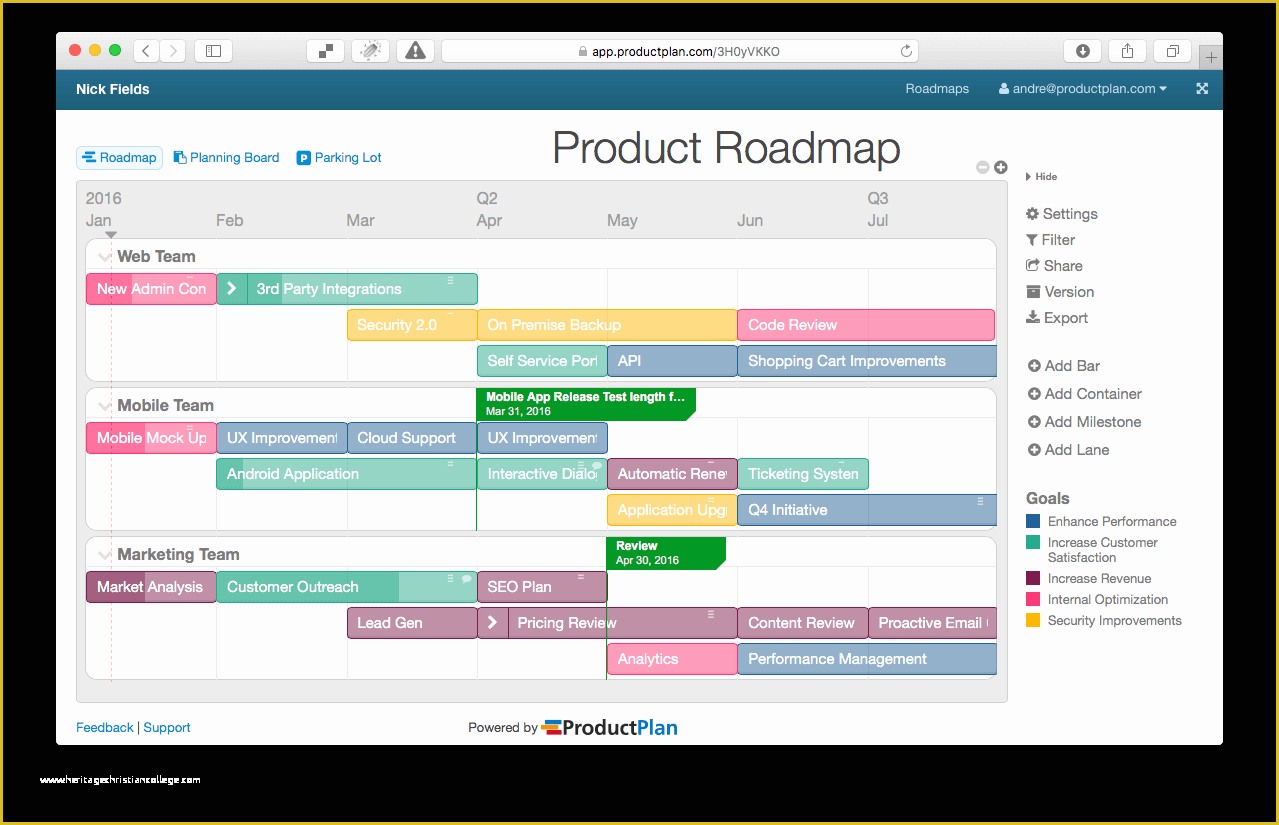Open Safari share sheet button

(x=1127, y=51)
